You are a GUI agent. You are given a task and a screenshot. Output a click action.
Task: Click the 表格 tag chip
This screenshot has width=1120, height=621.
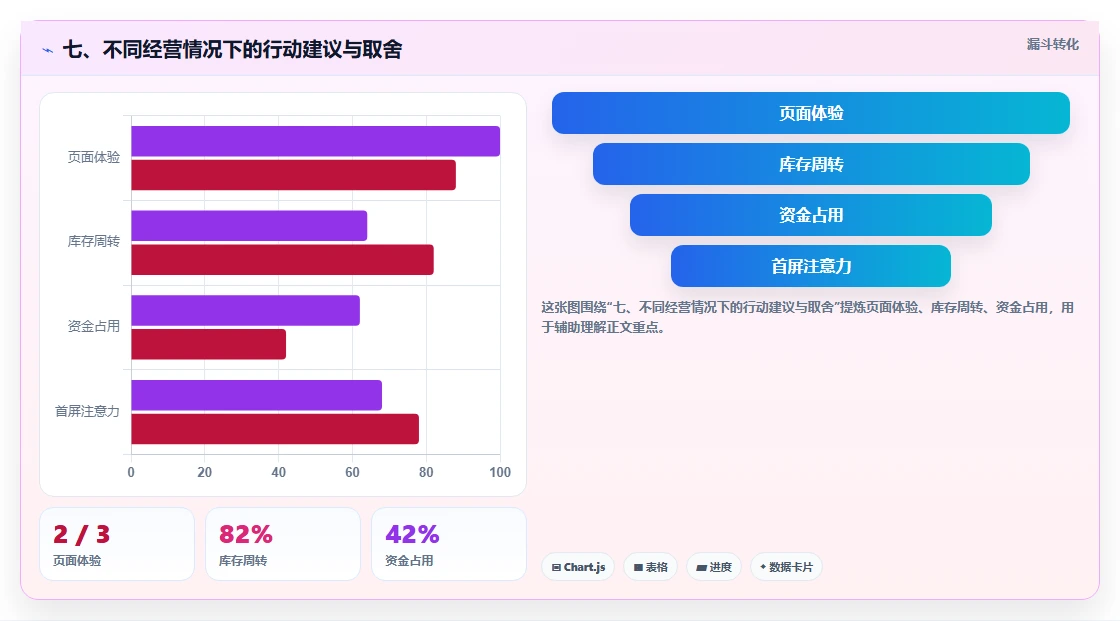pyautogui.click(x=651, y=567)
